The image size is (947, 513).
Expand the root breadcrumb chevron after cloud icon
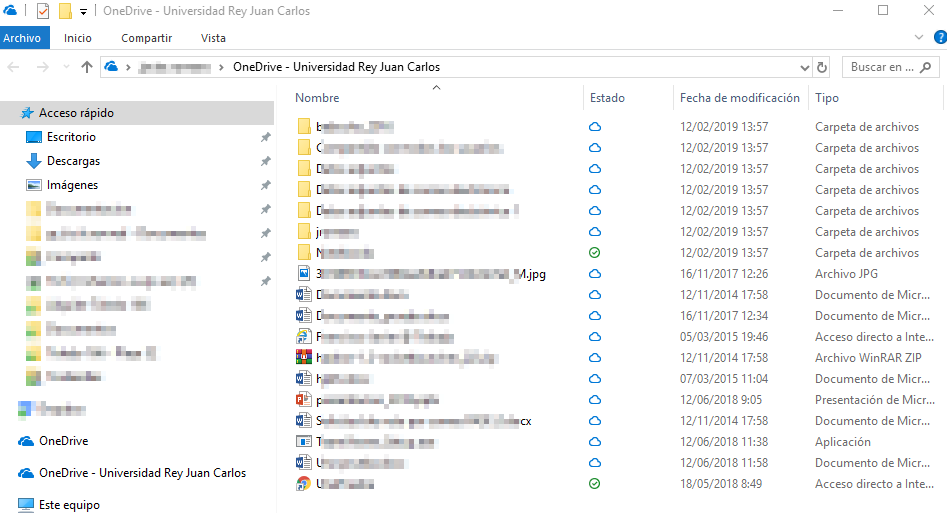128,67
